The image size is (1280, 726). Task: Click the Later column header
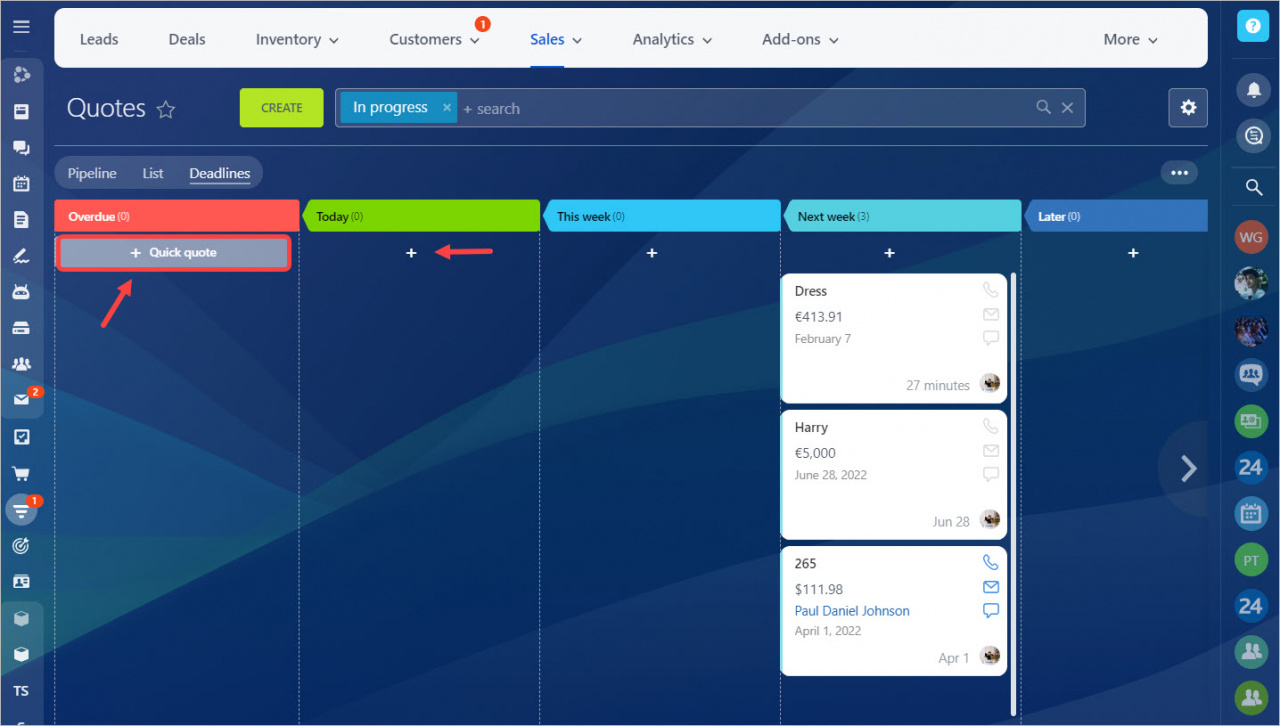(1116, 216)
